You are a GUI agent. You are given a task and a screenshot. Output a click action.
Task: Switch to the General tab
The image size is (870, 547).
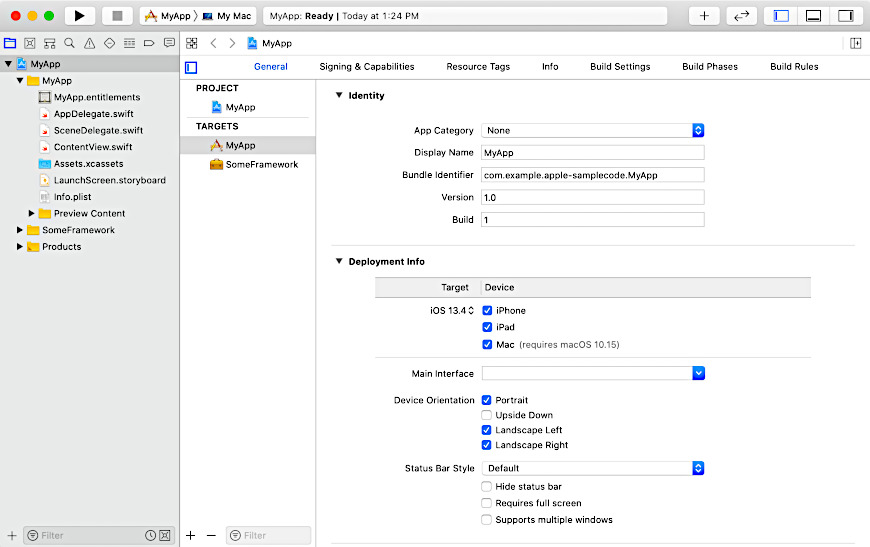271,67
